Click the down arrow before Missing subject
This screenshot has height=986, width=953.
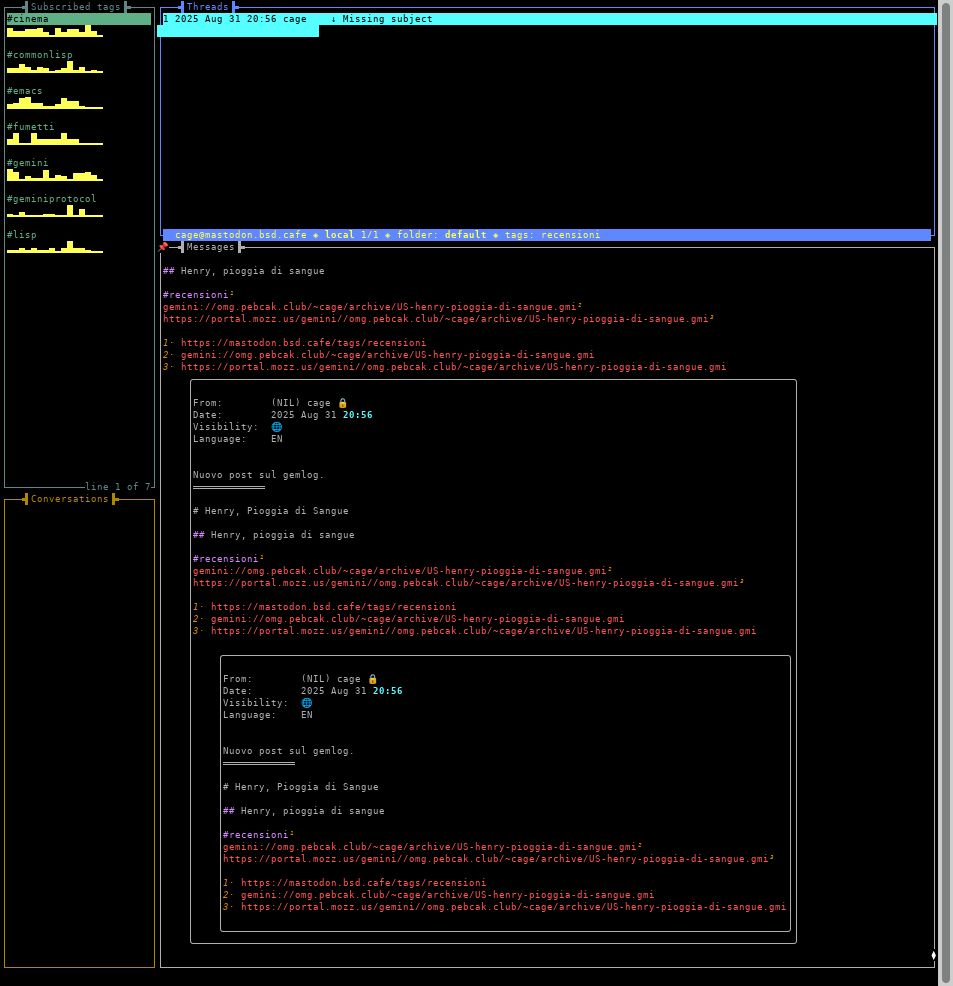[335, 18]
